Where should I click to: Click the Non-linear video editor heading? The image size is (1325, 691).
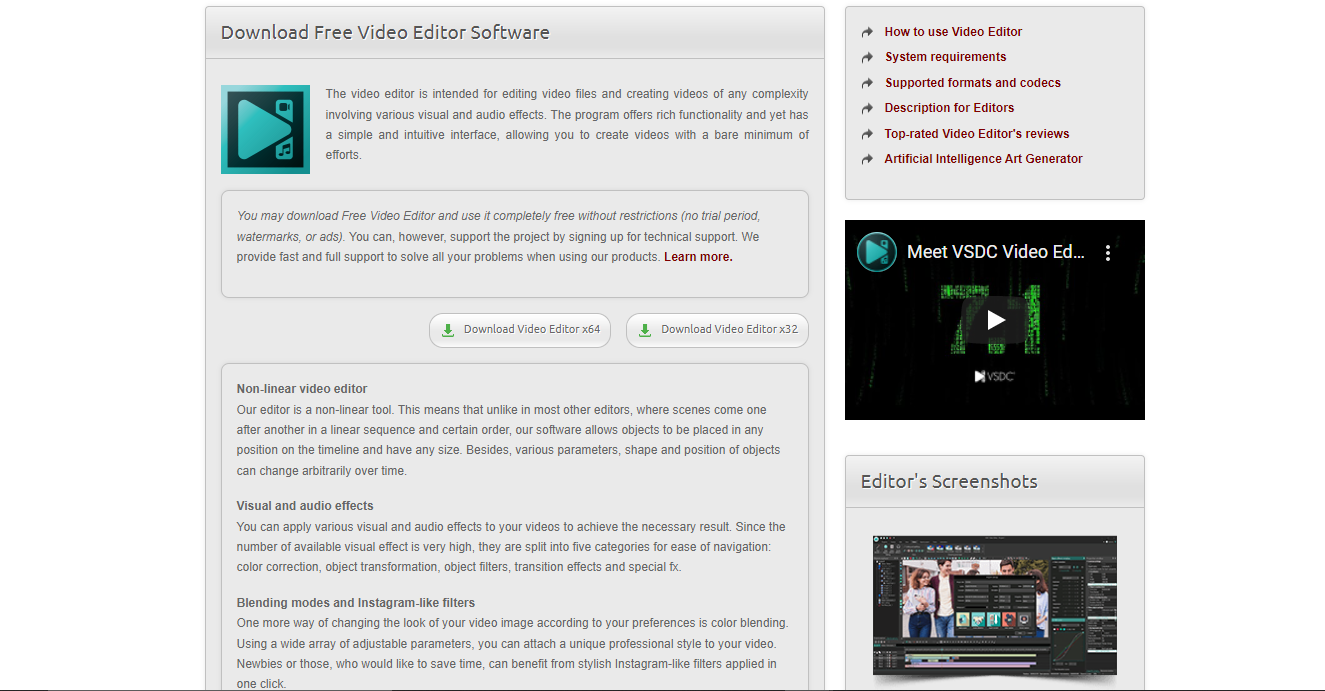pos(302,389)
